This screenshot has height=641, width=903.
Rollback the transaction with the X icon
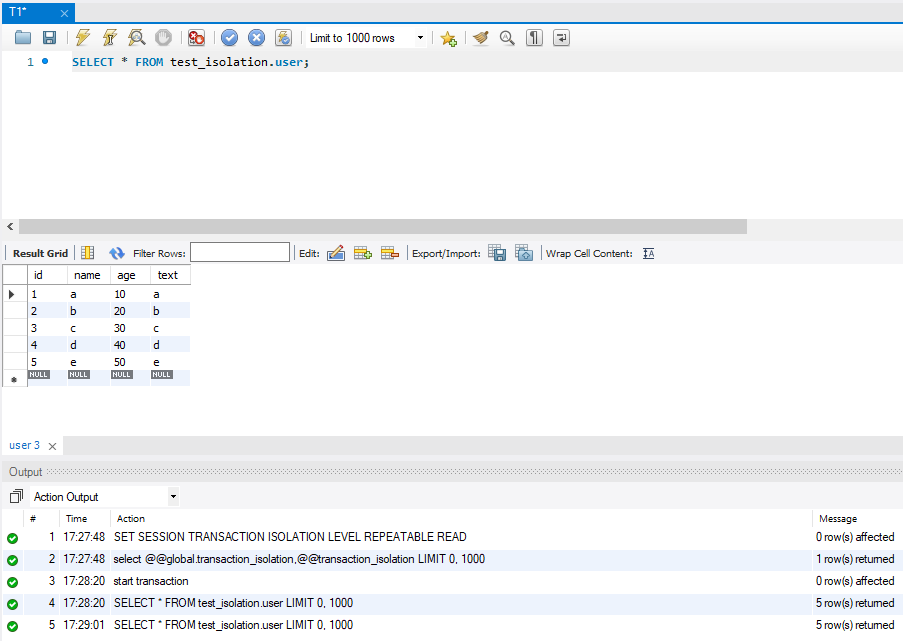click(x=256, y=37)
